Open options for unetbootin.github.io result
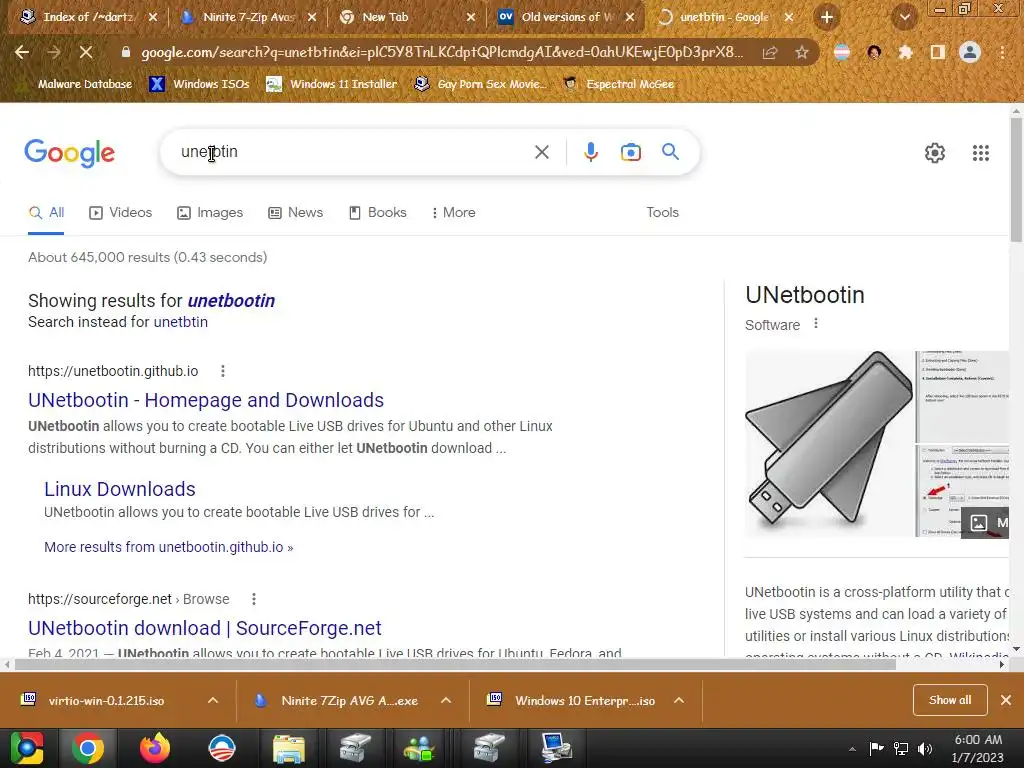 [223, 371]
